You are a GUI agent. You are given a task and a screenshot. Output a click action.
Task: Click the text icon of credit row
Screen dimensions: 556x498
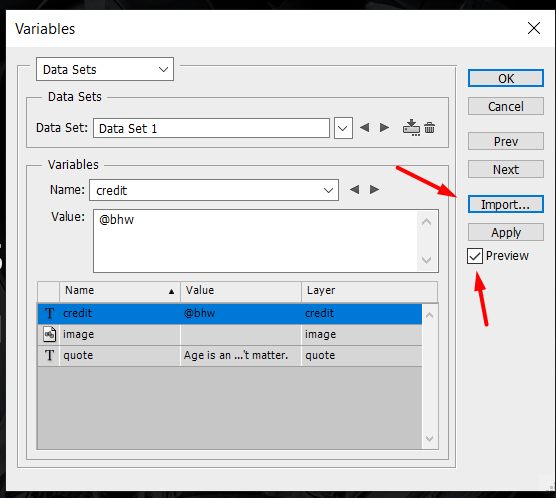pos(49,314)
